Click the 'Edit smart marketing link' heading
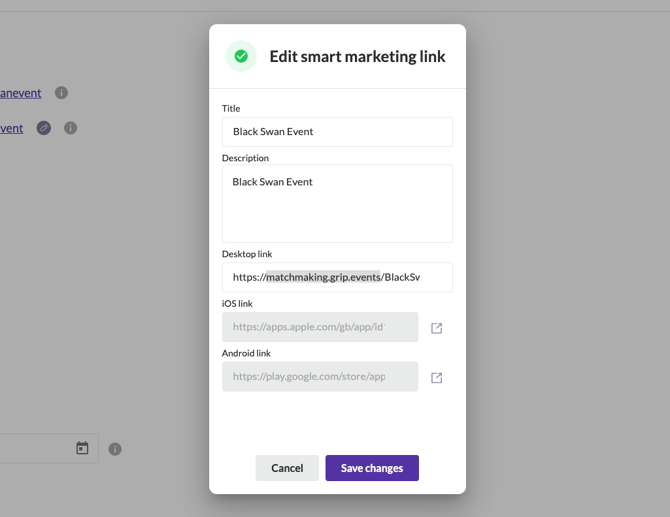670x517 pixels. 357,57
